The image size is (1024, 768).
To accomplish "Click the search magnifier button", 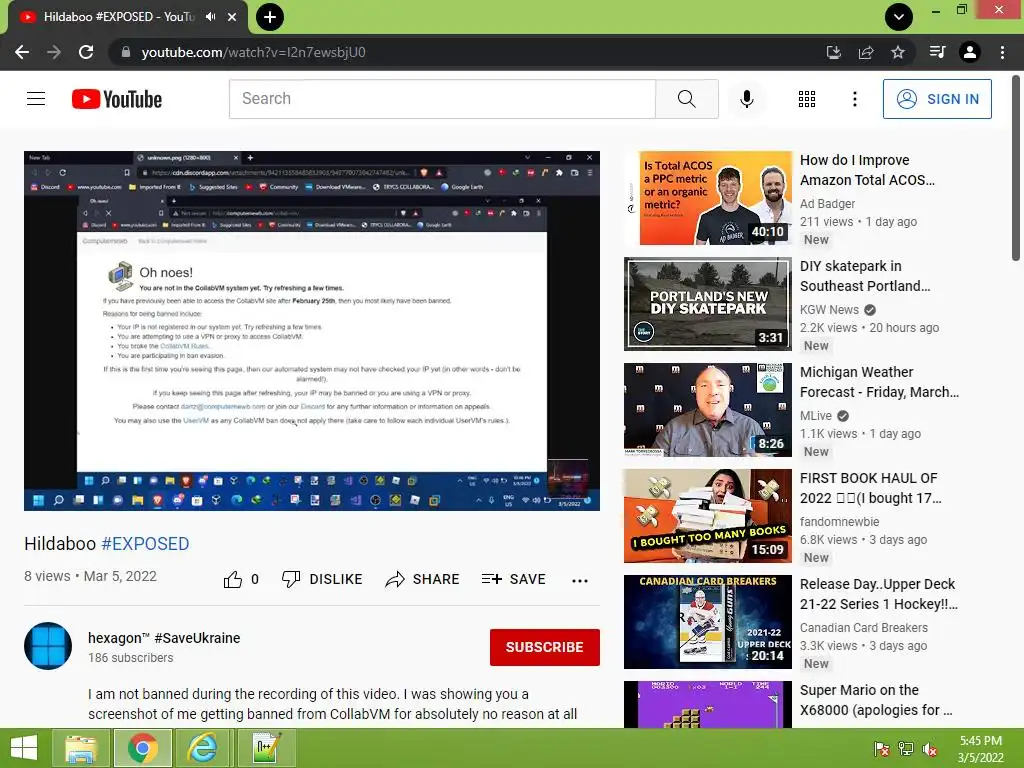I will [x=686, y=99].
